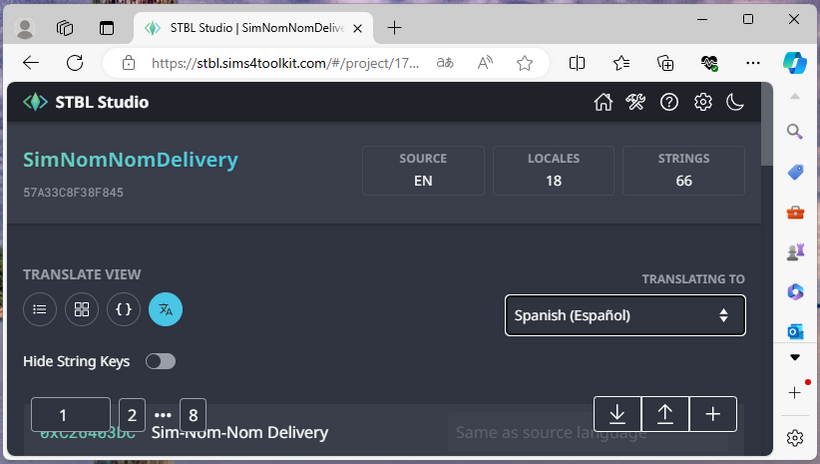Go to page 2
This screenshot has width=820, height=464.
pyautogui.click(x=132, y=414)
